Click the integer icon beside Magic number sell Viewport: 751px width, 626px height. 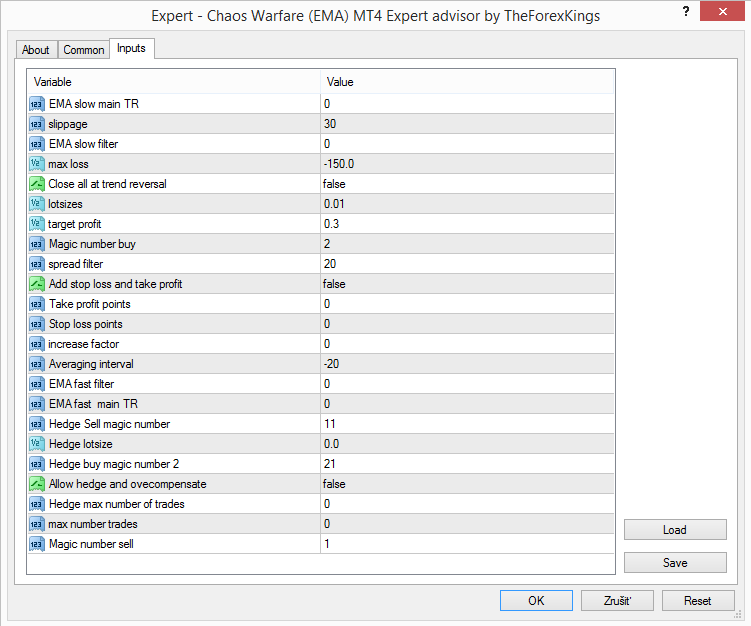(37, 544)
